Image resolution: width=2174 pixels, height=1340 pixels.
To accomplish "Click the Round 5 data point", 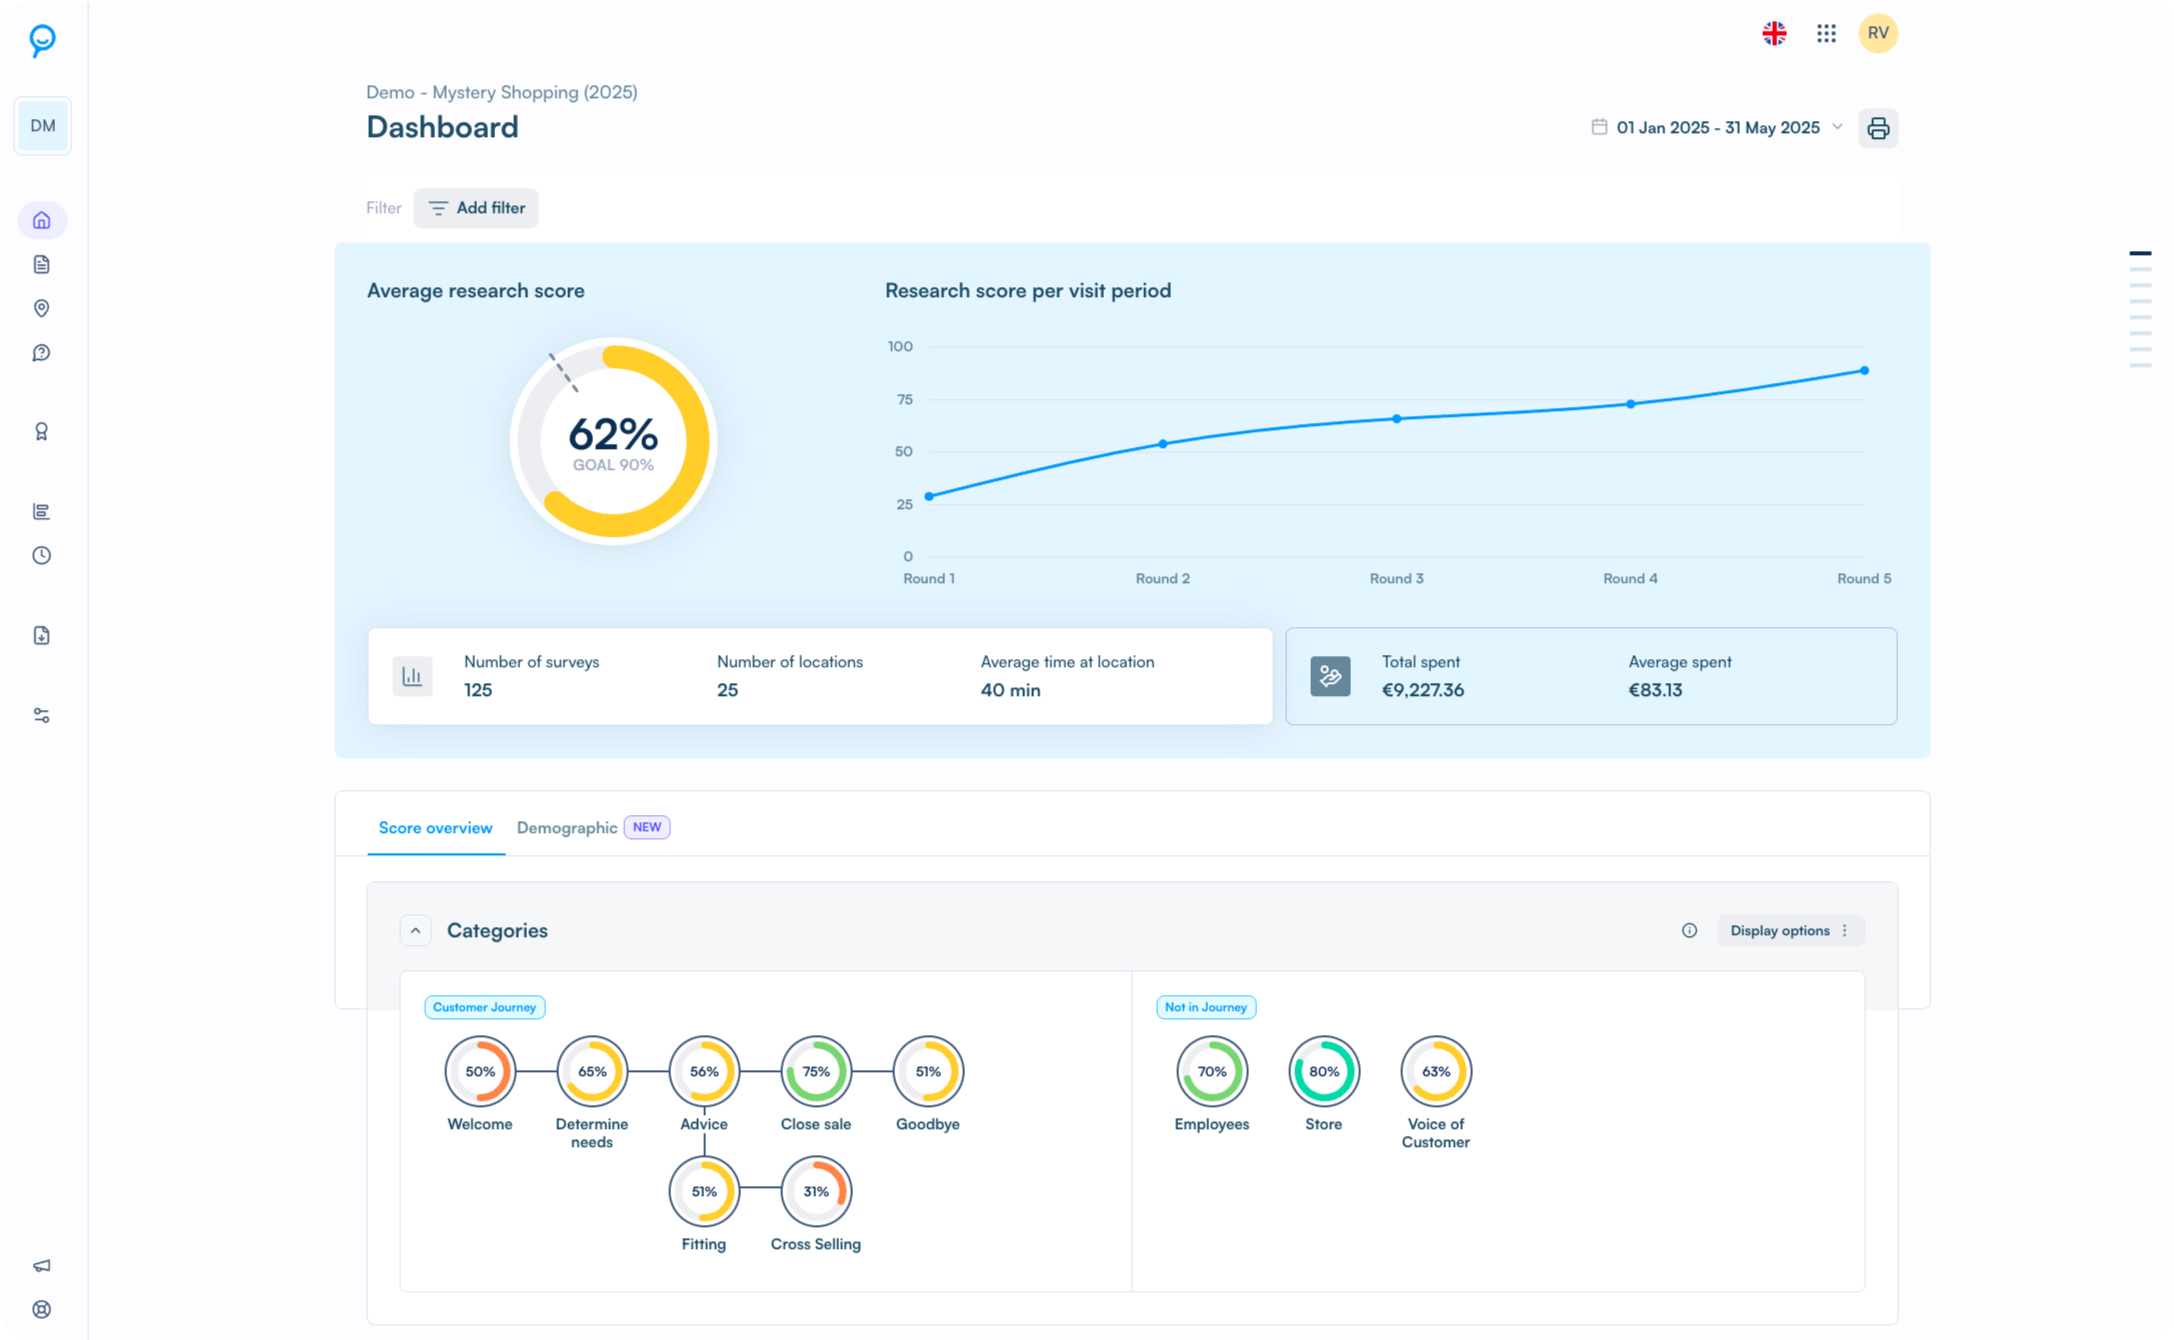I will [1865, 371].
